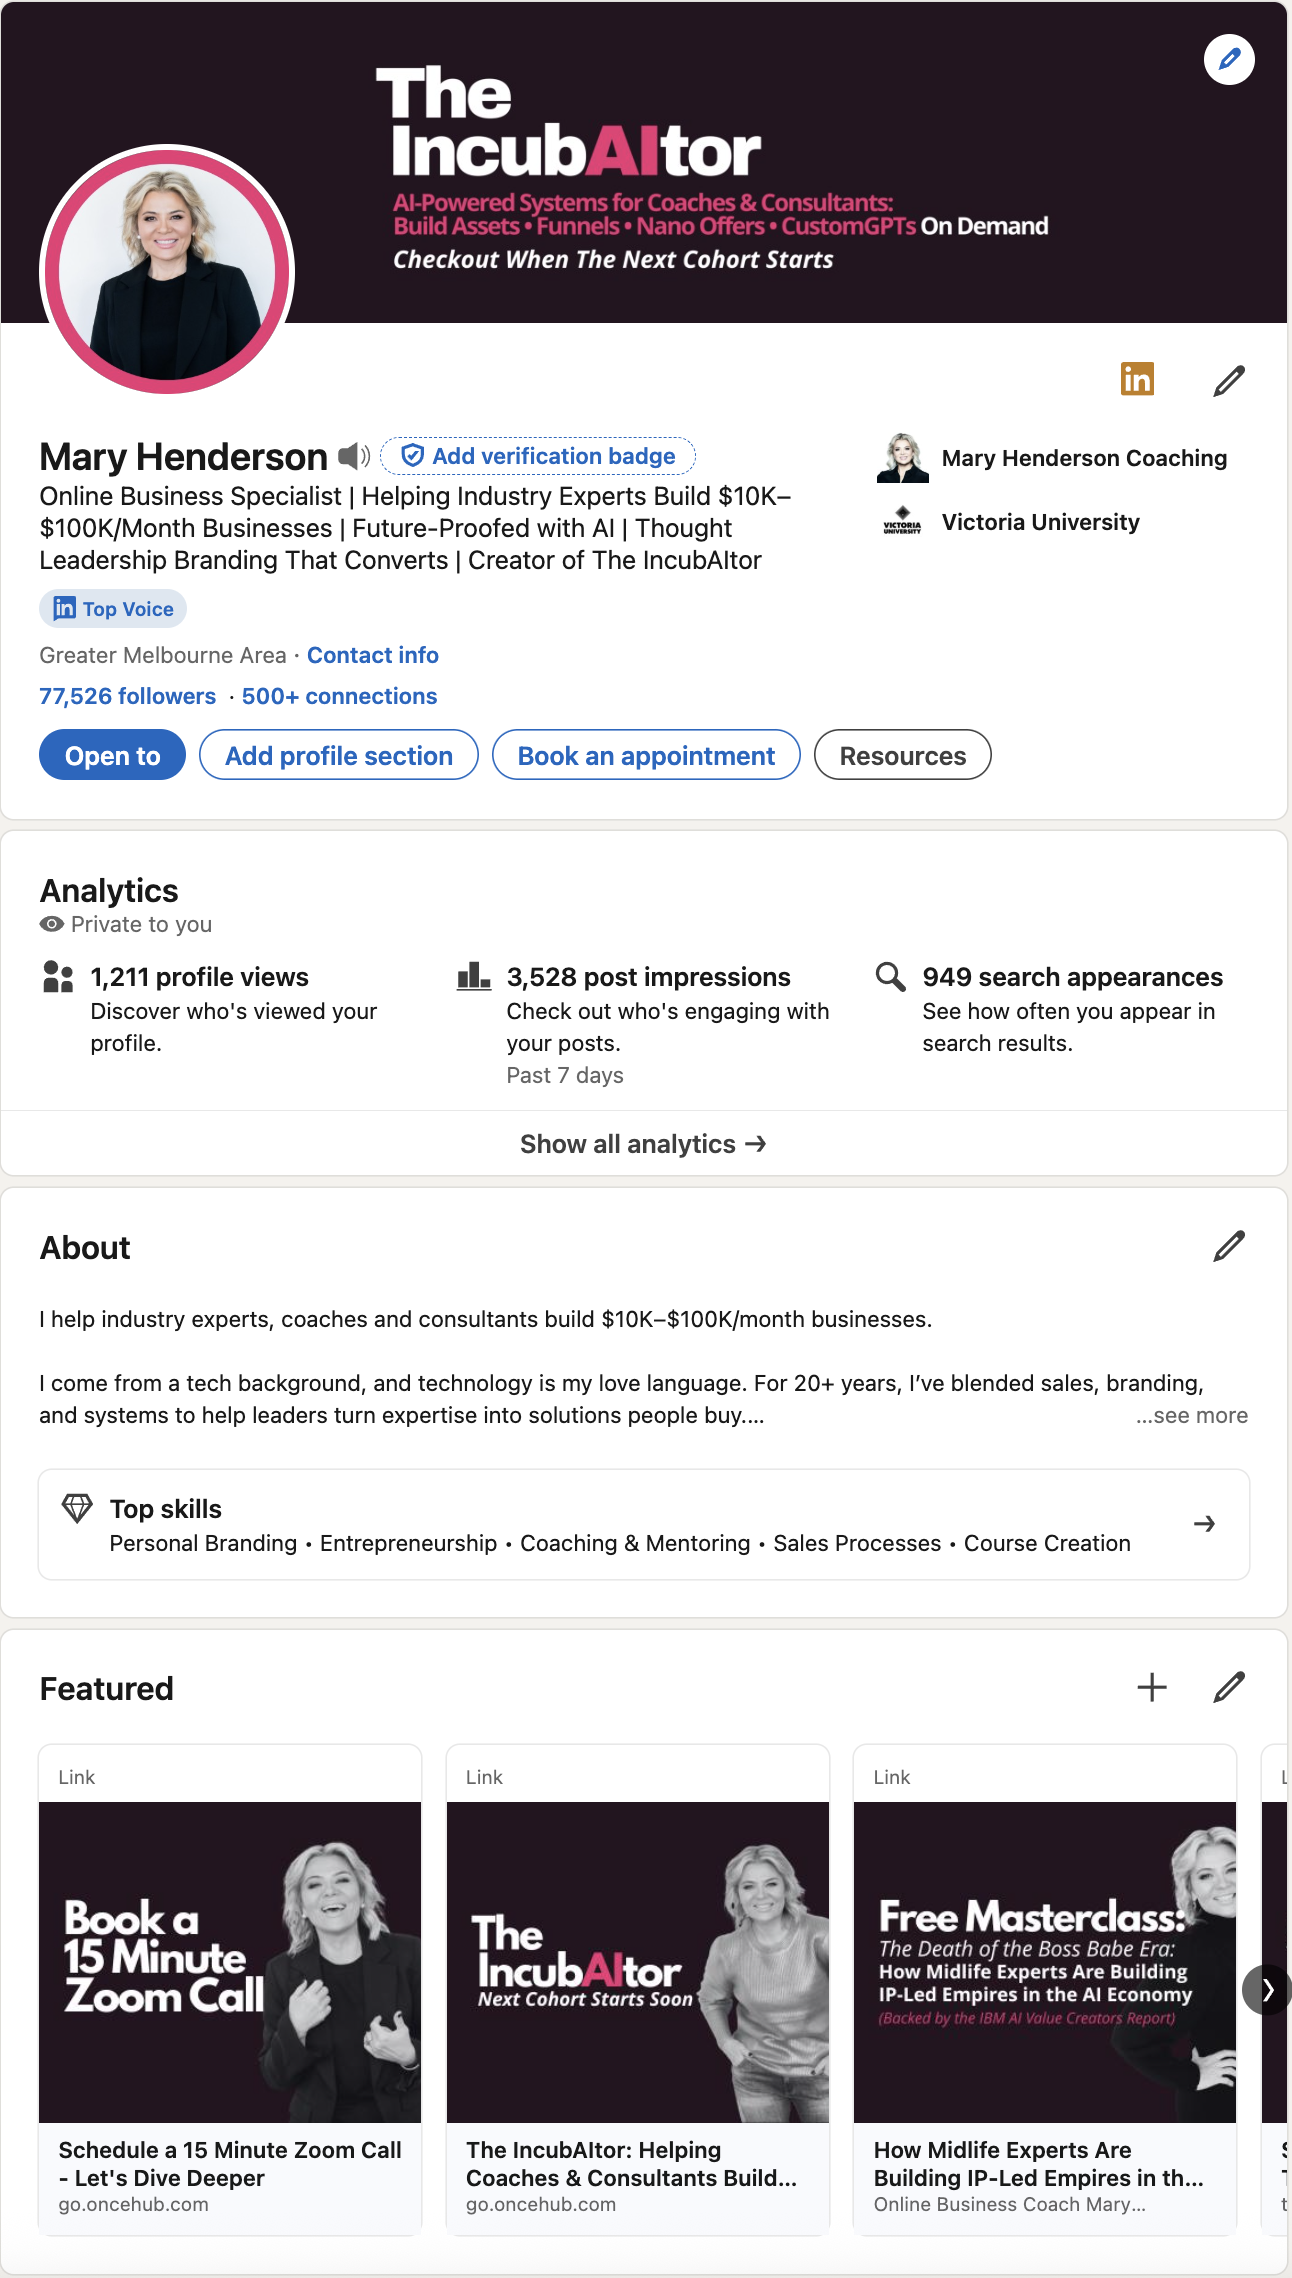Open Contact info link
This screenshot has height=2278, width=1292.
click(372, 655)
